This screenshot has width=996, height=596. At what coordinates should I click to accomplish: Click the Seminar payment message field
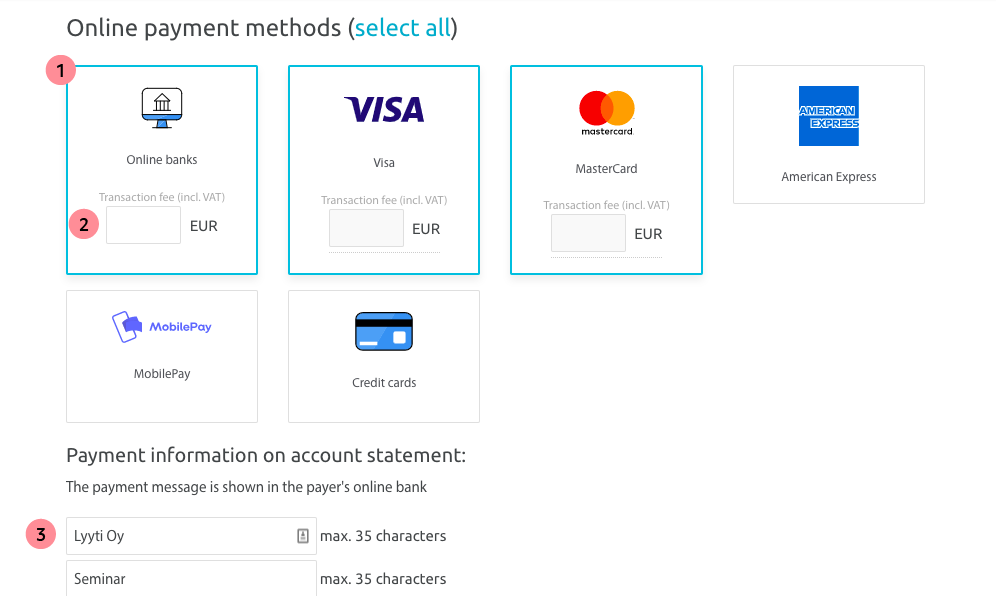(191, 578)
